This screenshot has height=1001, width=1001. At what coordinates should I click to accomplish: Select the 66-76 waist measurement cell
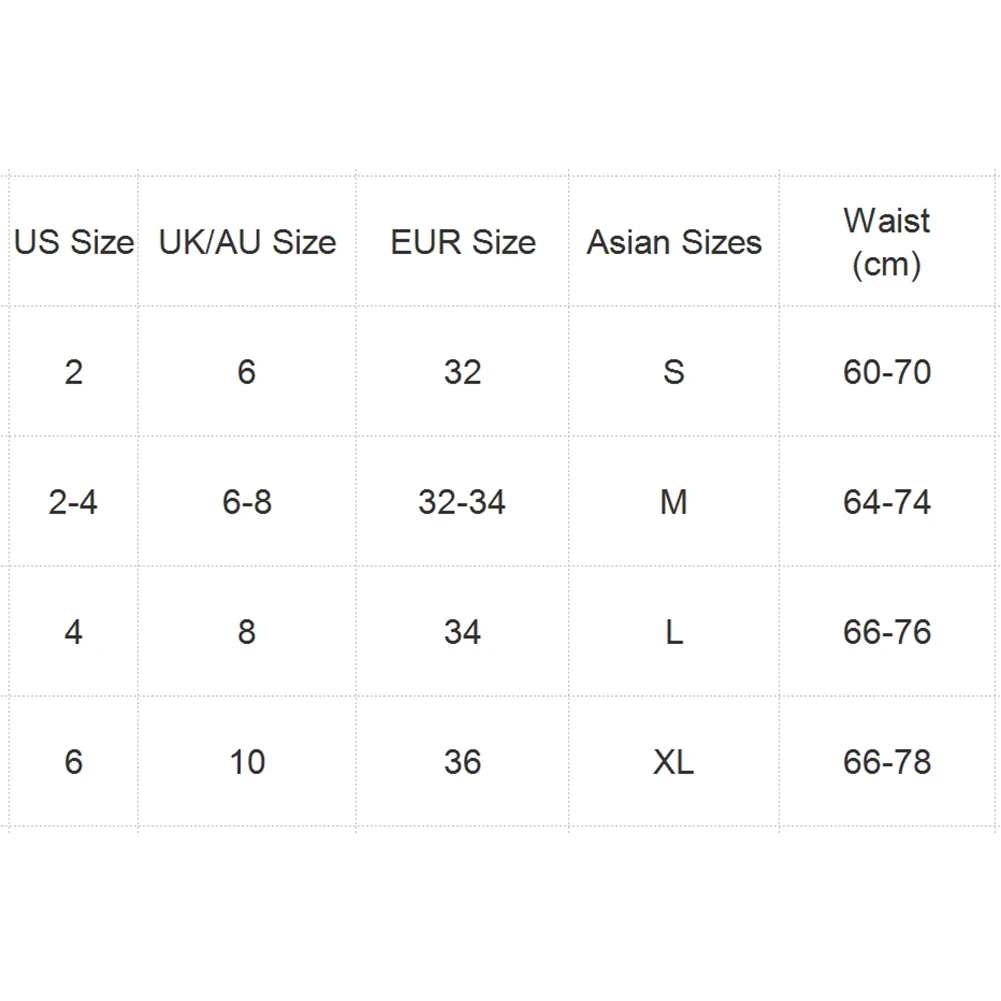[886, 632]
